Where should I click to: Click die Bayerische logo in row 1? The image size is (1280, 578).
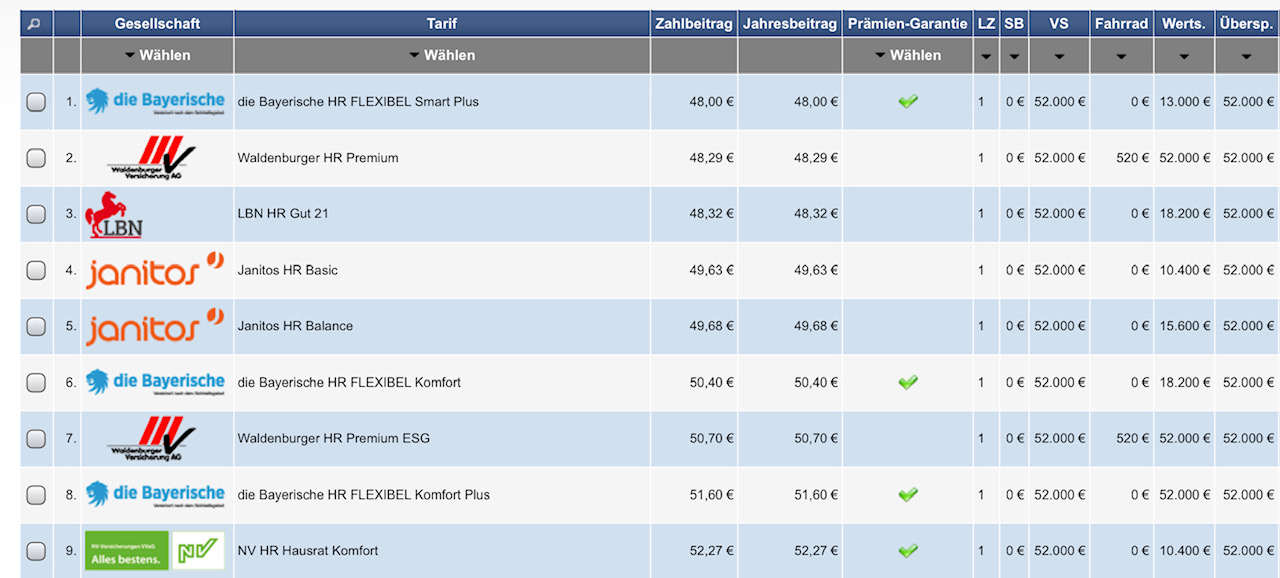155,102
